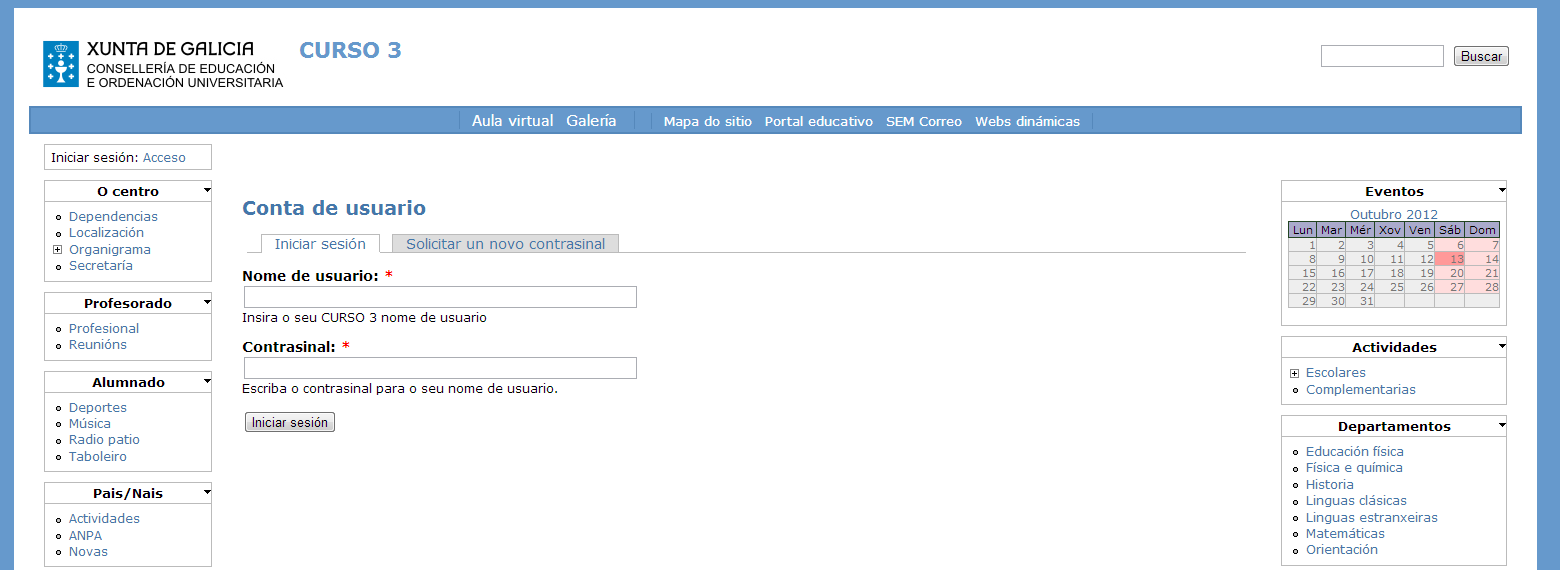
Task: Open the Matemáticas department link
Action: (1345, 534)
